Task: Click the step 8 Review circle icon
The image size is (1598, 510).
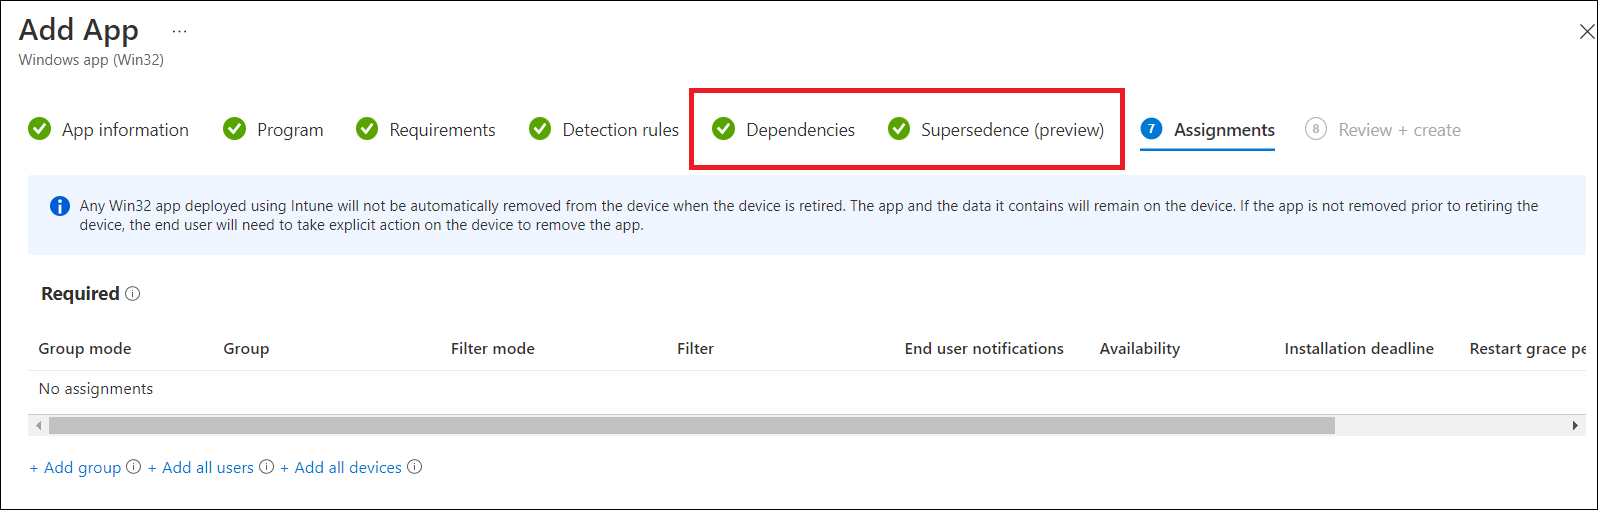Action: pyautogui.click(x=1316, y=129)
